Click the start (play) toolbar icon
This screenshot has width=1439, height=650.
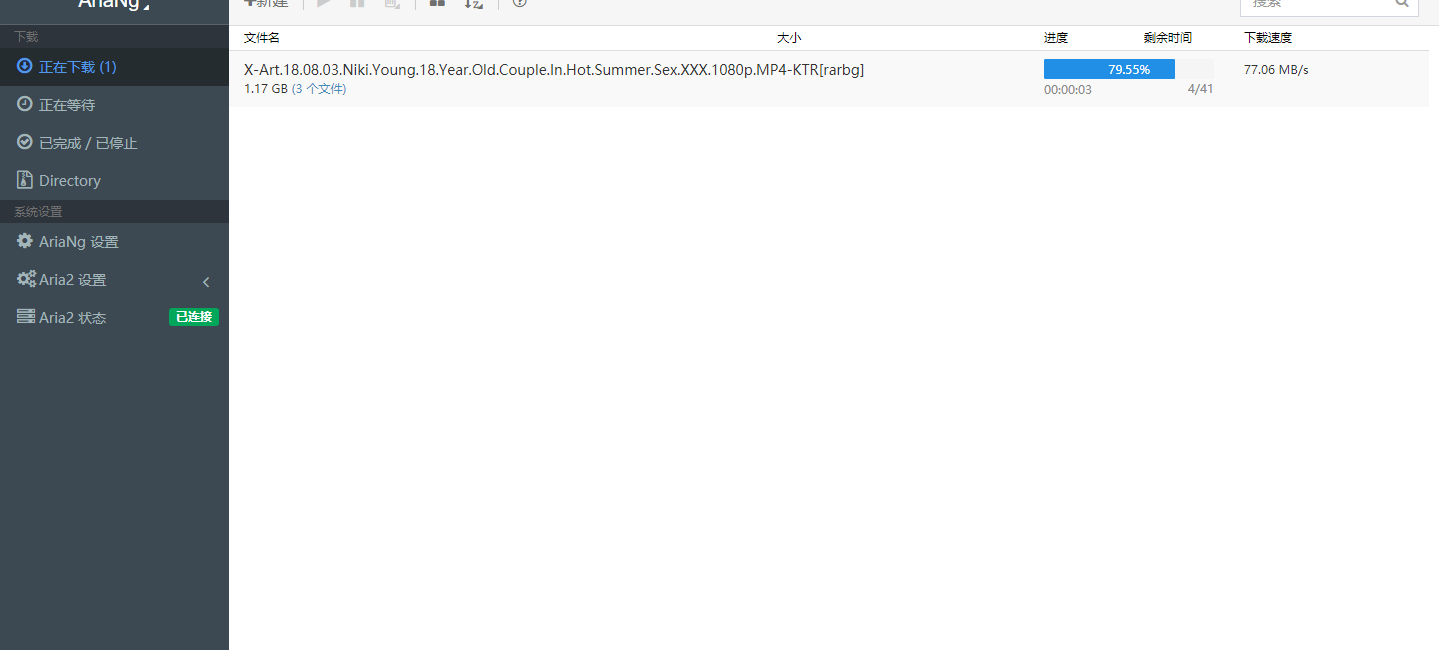click(324, 3)
